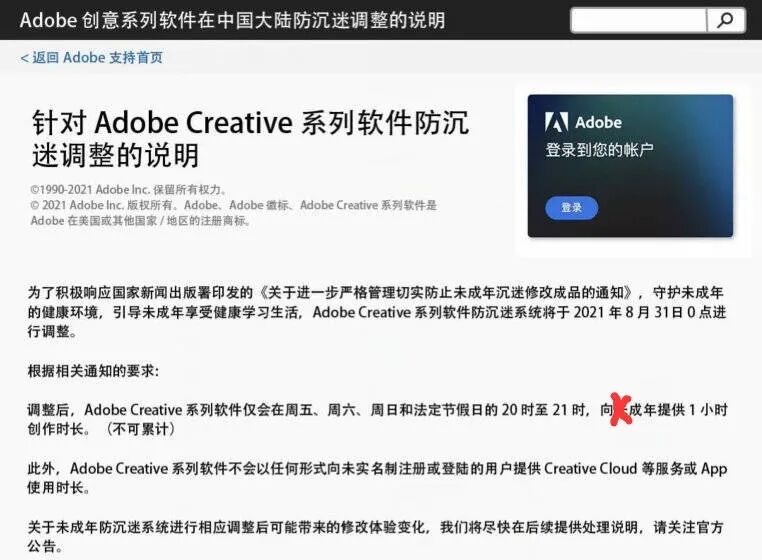Click into the search input field
Image resolution: width=762 pixels, height=560 pixels.
coord(638,20)
